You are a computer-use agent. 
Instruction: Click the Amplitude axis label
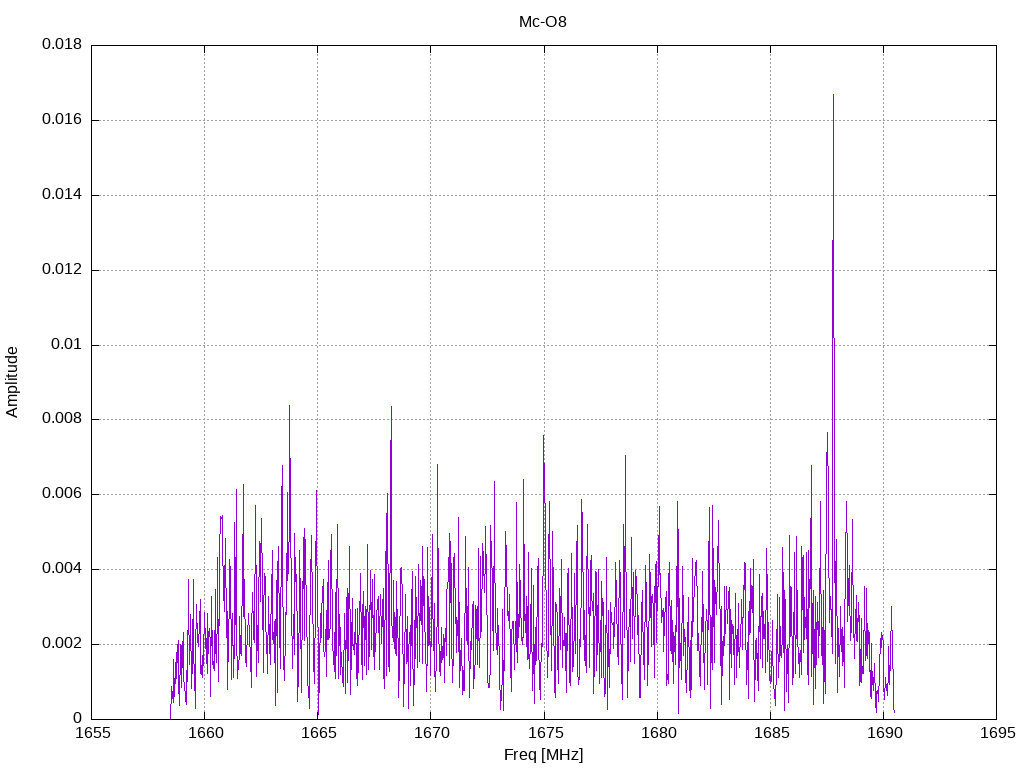tap(12, 382)
